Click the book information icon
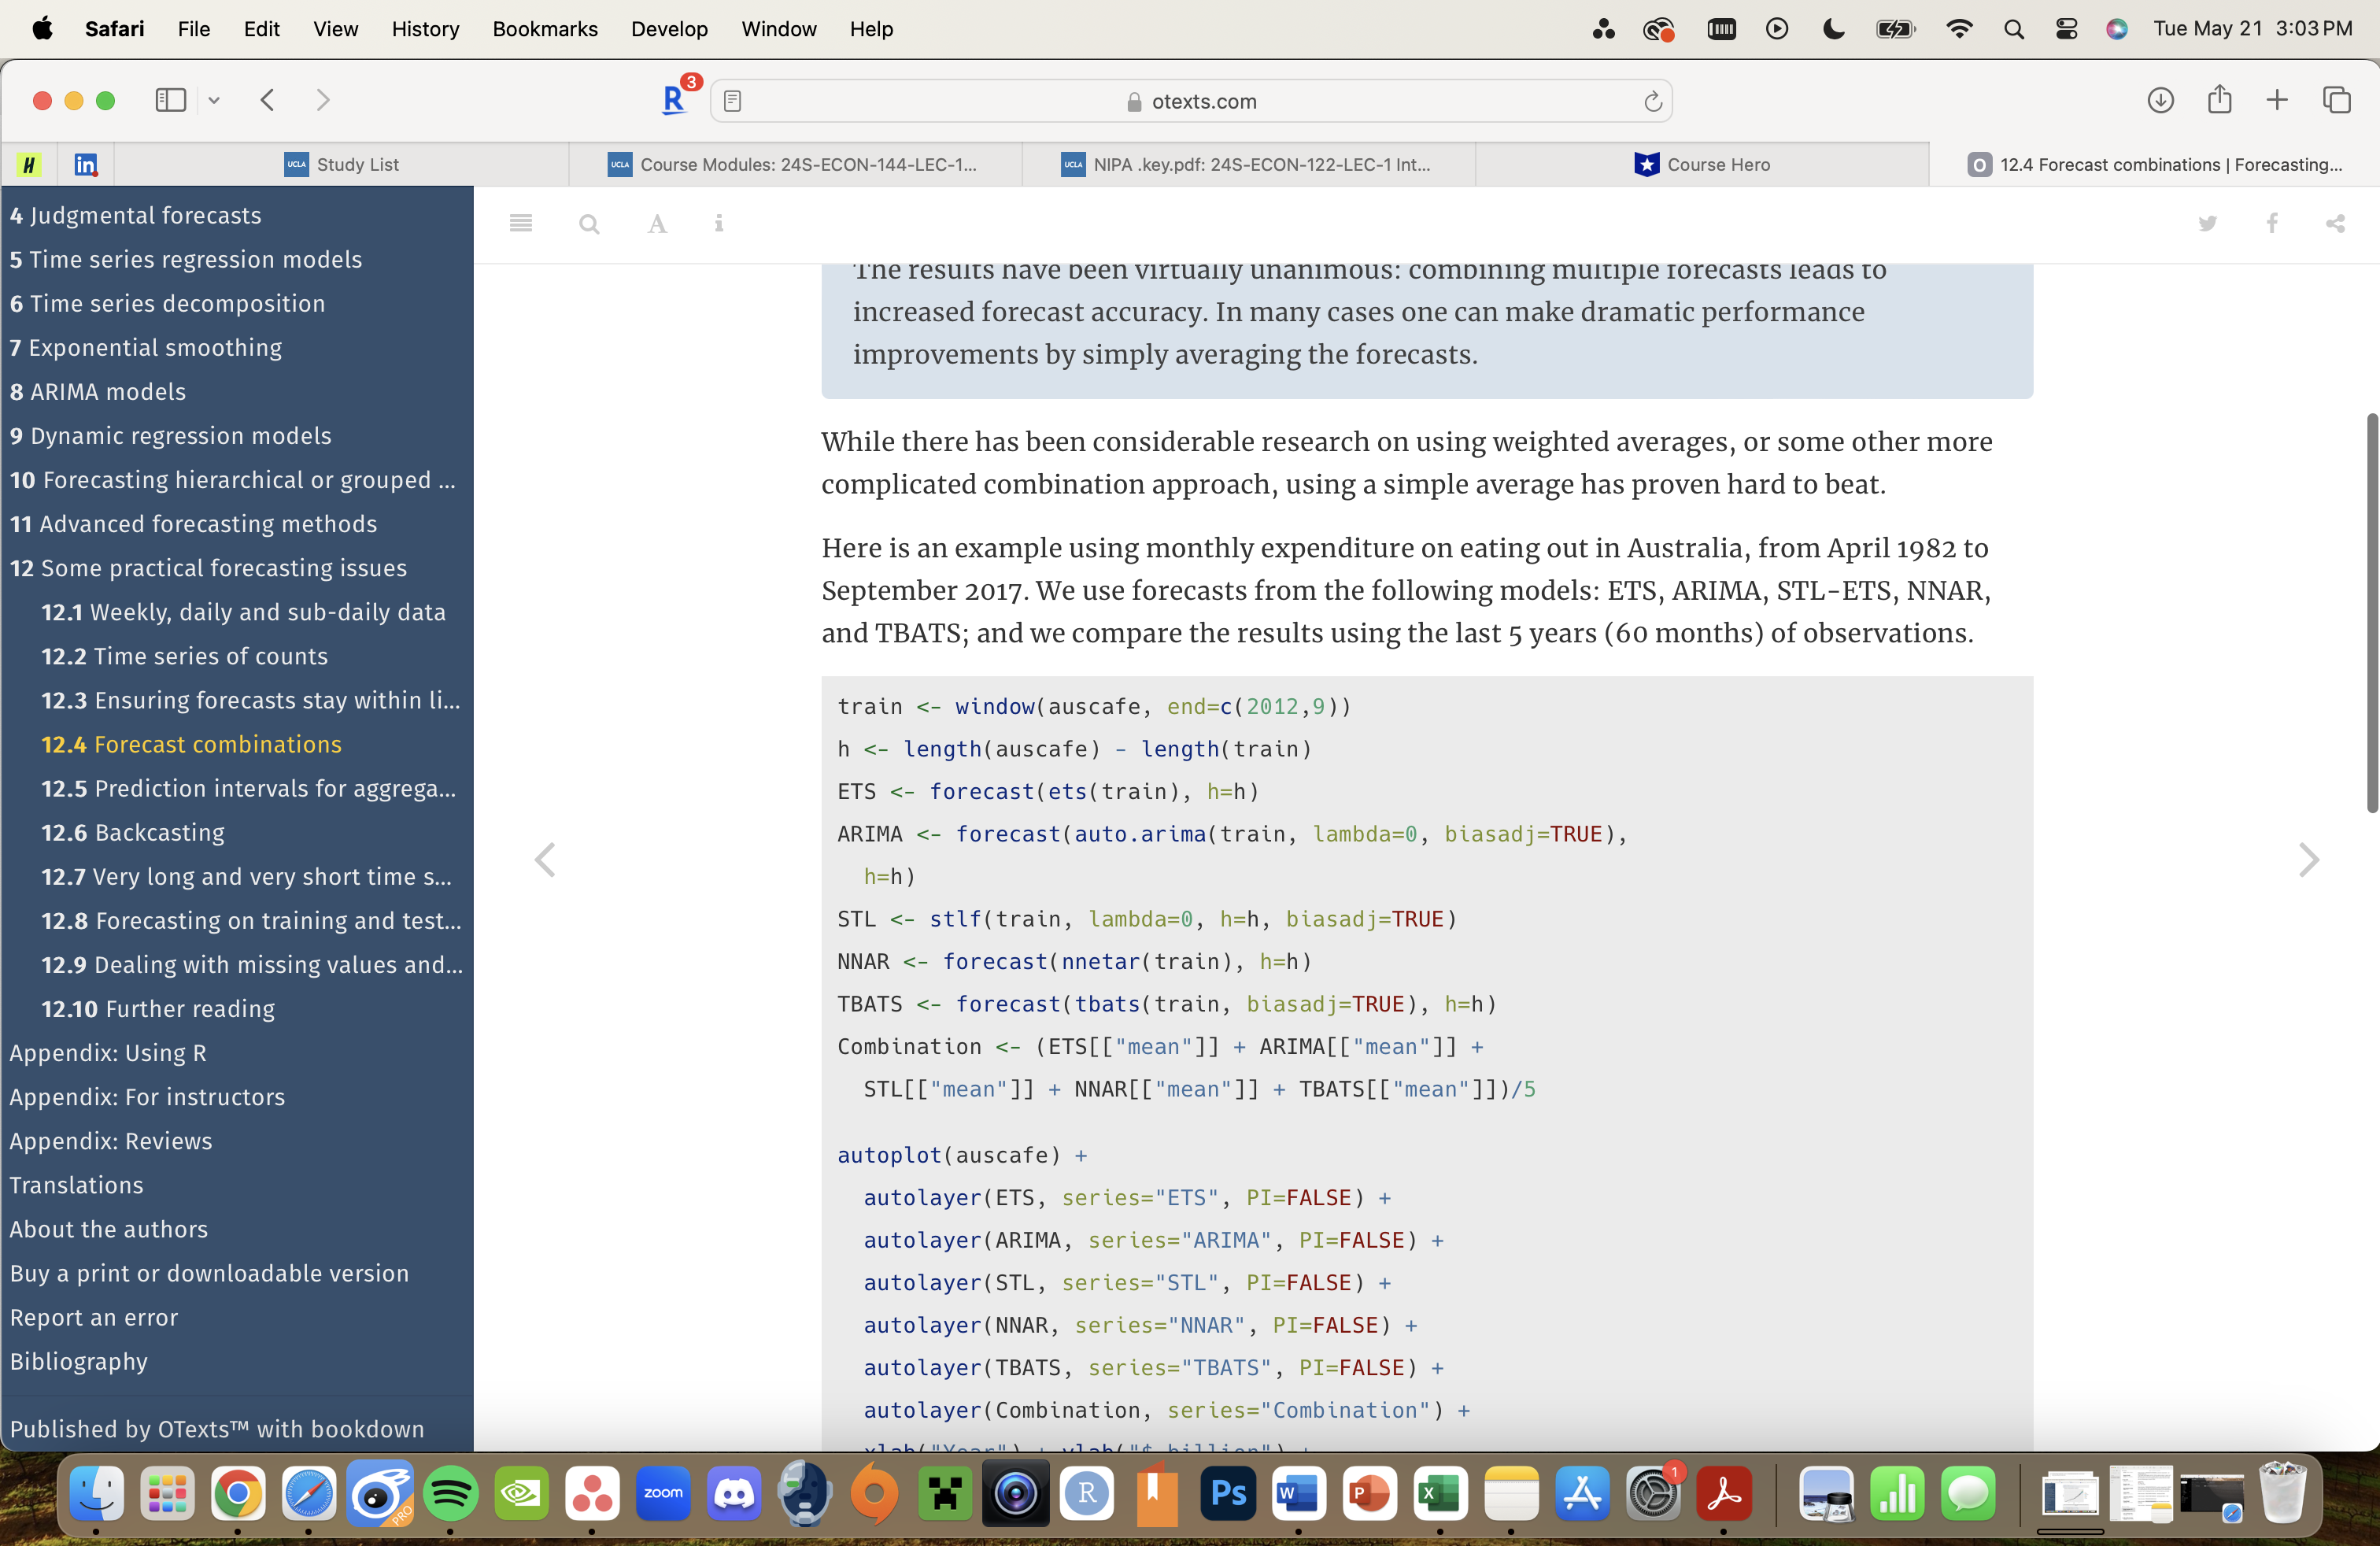The image size is (2380, 1546). pos(719,223)
